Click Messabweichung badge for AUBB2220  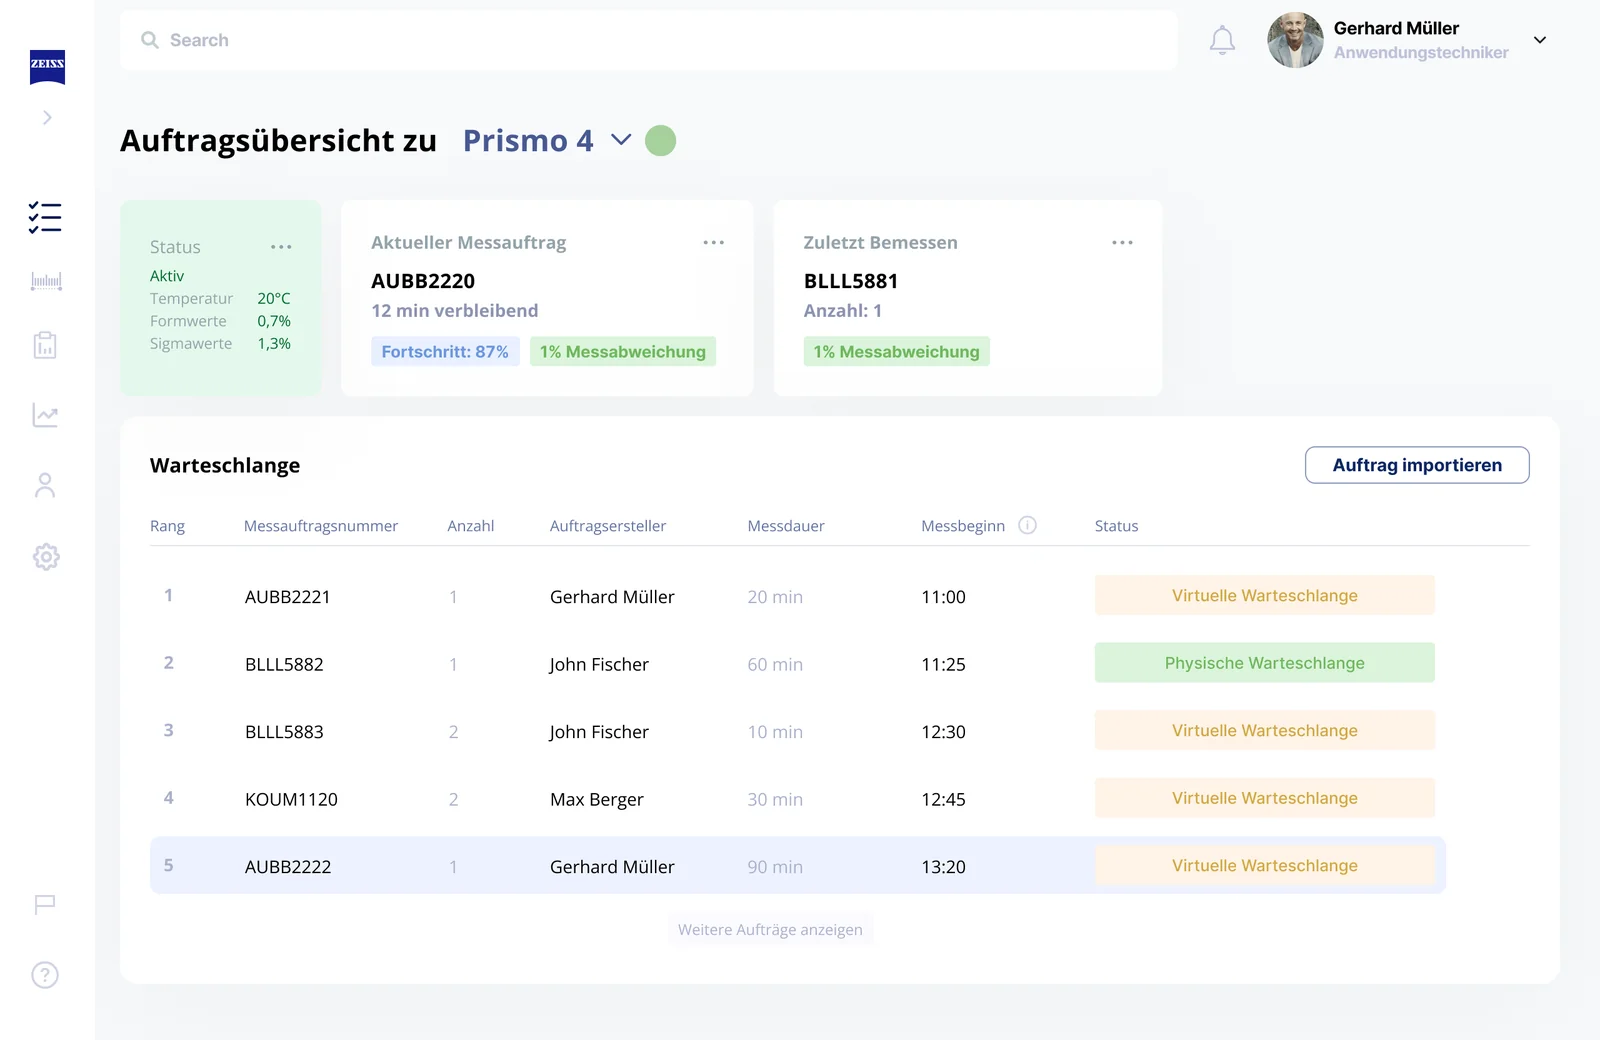click(622, 352)
